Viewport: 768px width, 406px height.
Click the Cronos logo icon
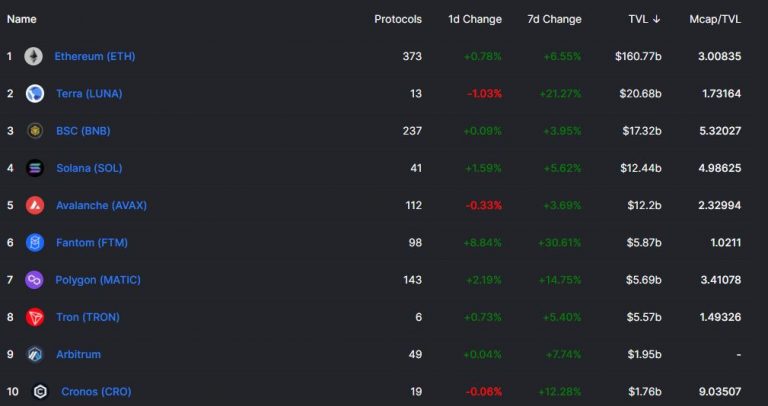(x=40, y=391)
